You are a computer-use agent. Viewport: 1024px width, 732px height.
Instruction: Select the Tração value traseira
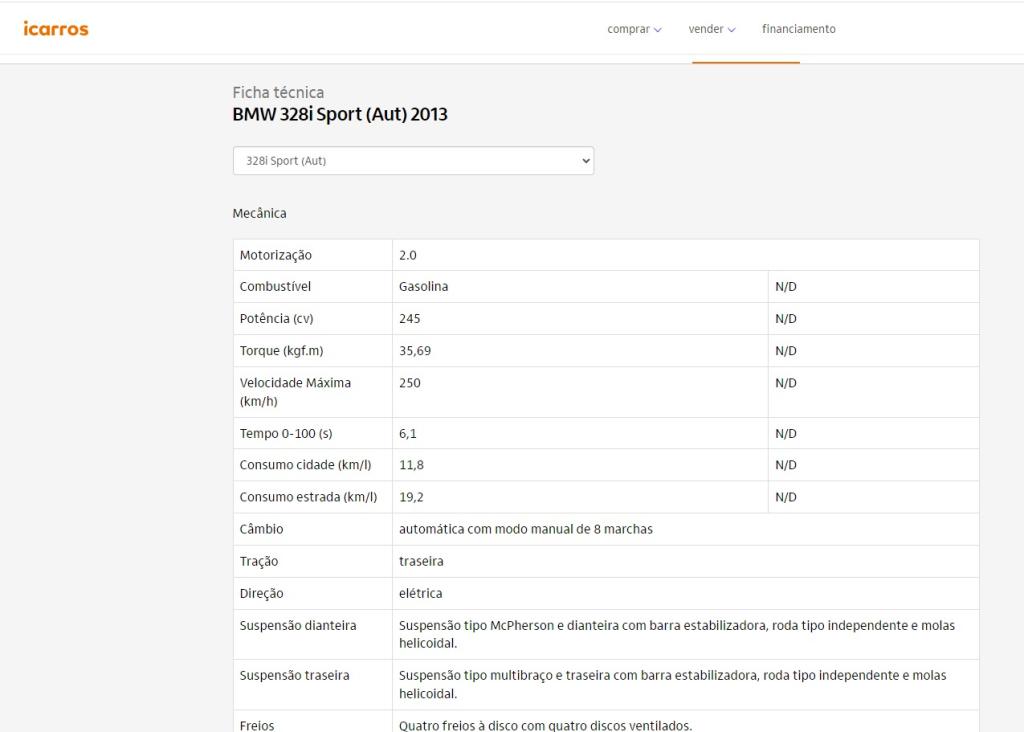pyautogui.click(x=421, y=561)
